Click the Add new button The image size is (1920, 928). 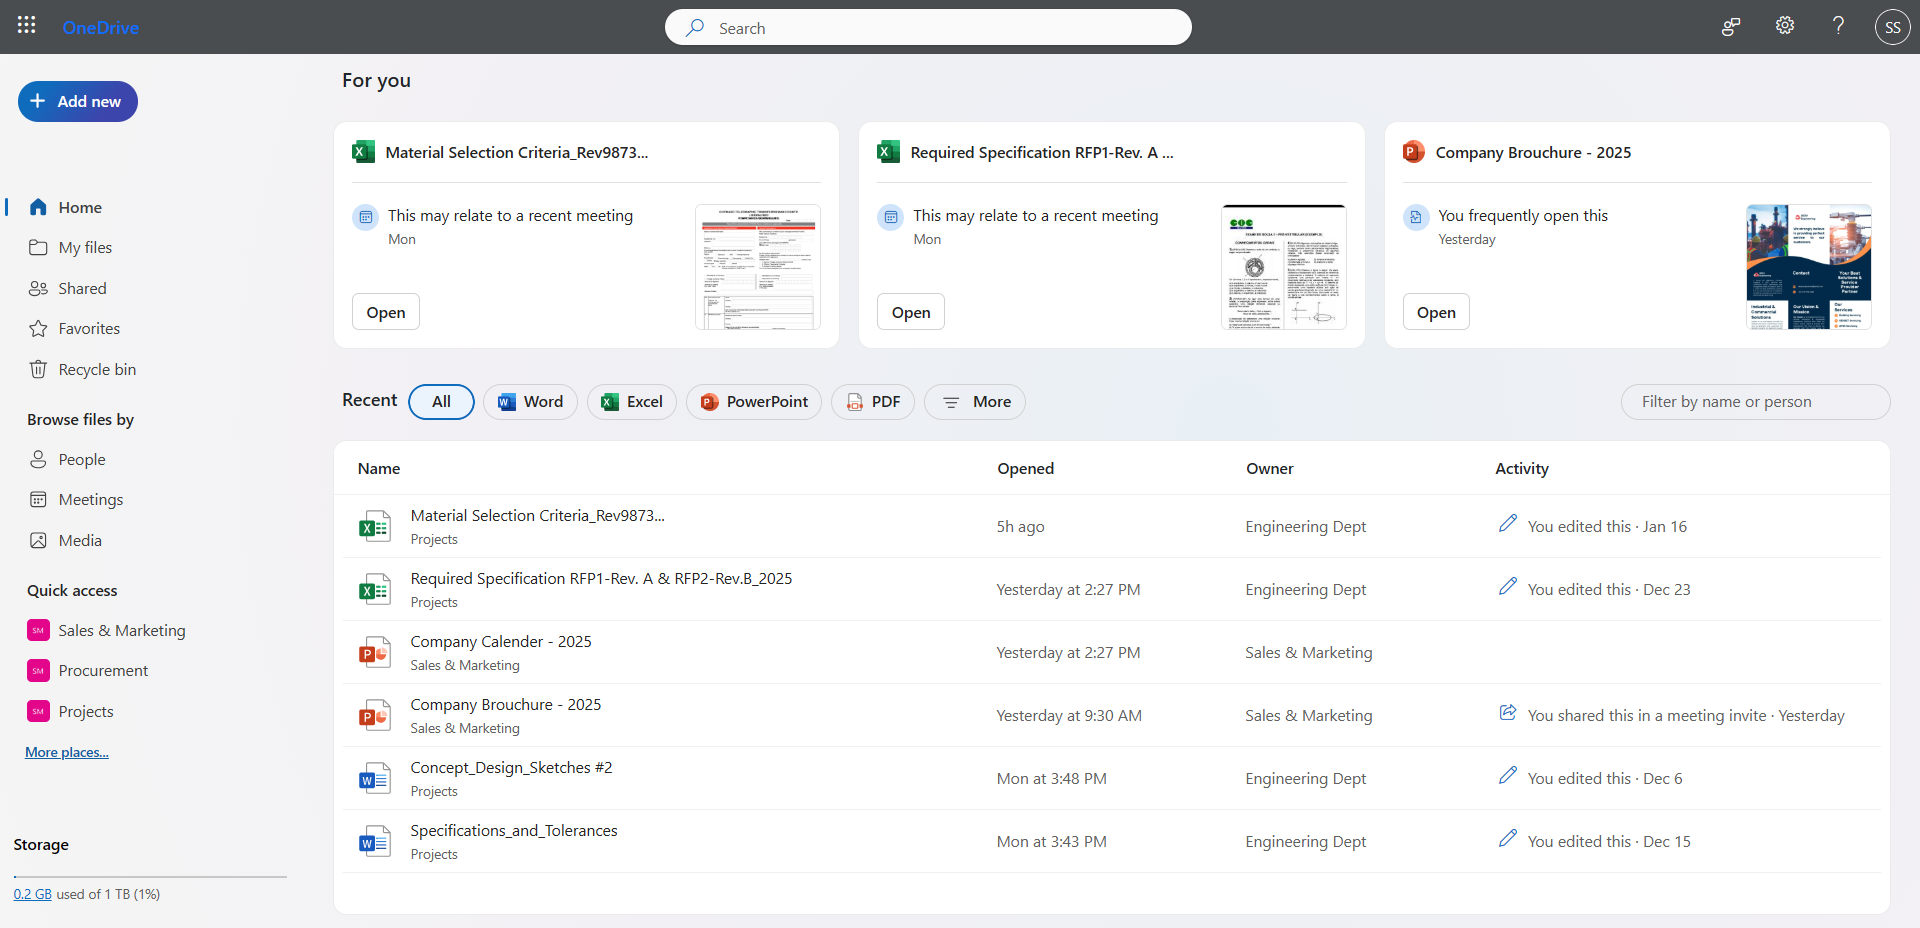click(78, 101)
